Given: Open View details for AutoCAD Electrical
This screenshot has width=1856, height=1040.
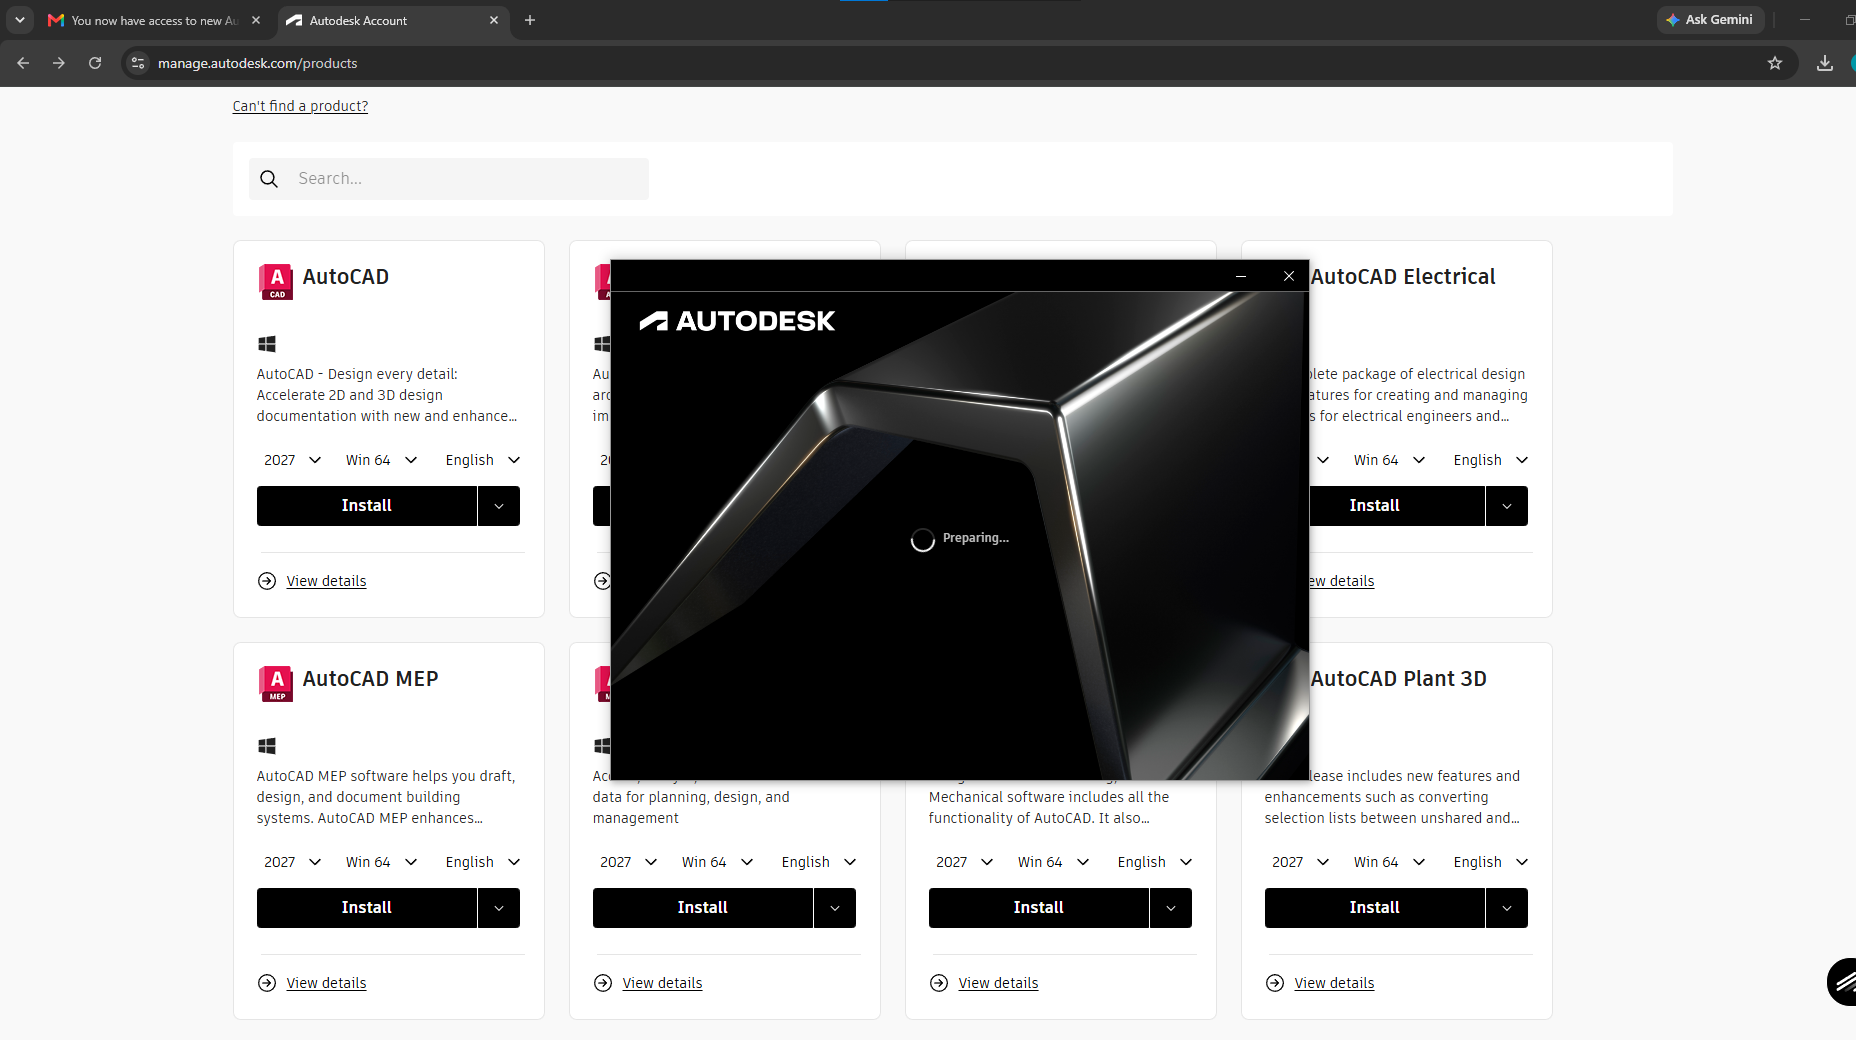Looking at the screenshot, I should pos(1342,581).
